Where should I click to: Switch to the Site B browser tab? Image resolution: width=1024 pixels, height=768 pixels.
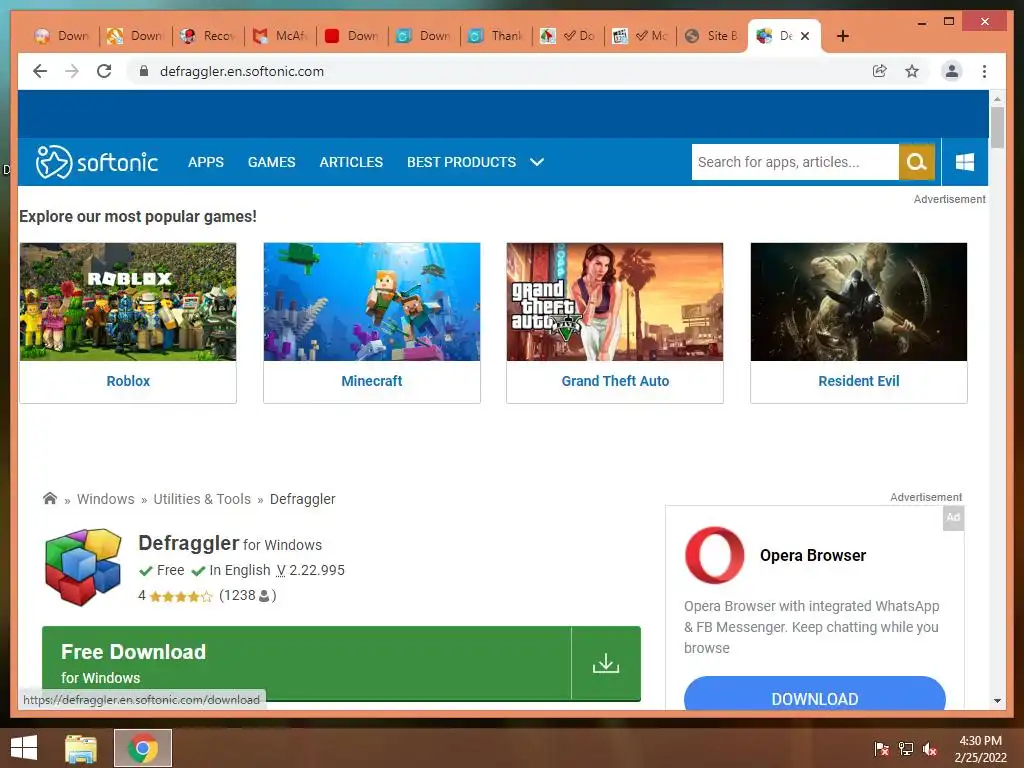click(x=712, y=36)
